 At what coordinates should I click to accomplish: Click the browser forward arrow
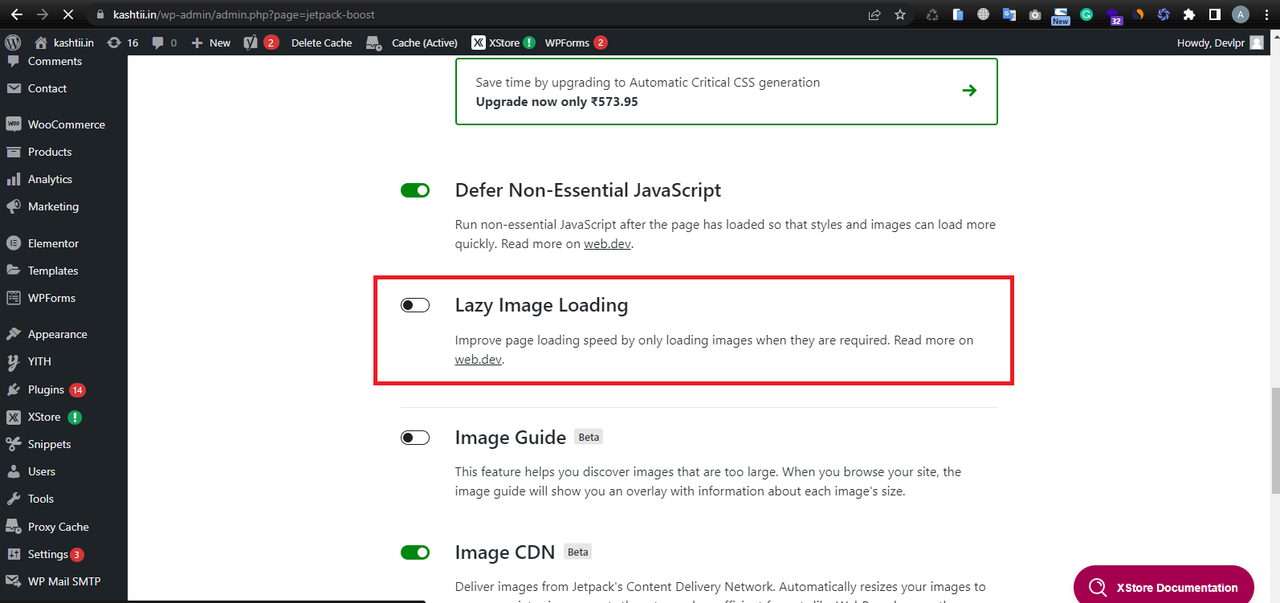(42, 15)
